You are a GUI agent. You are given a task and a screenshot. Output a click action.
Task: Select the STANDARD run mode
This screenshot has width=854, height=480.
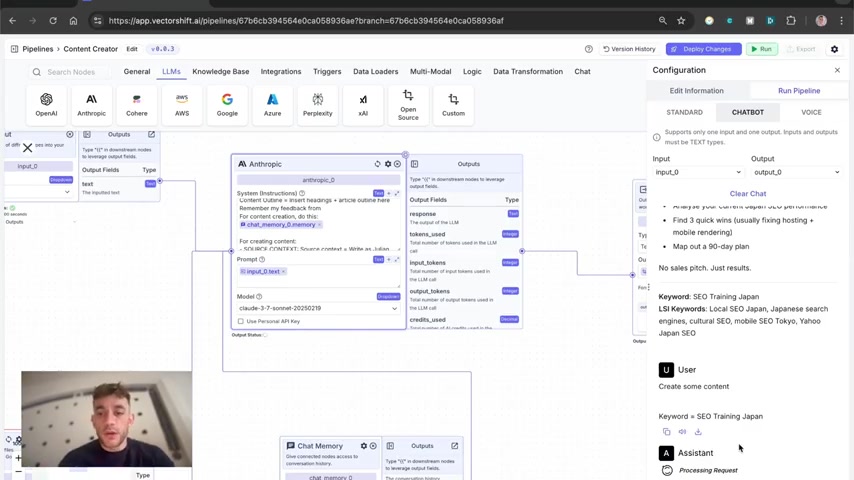[x=685, y=112]
